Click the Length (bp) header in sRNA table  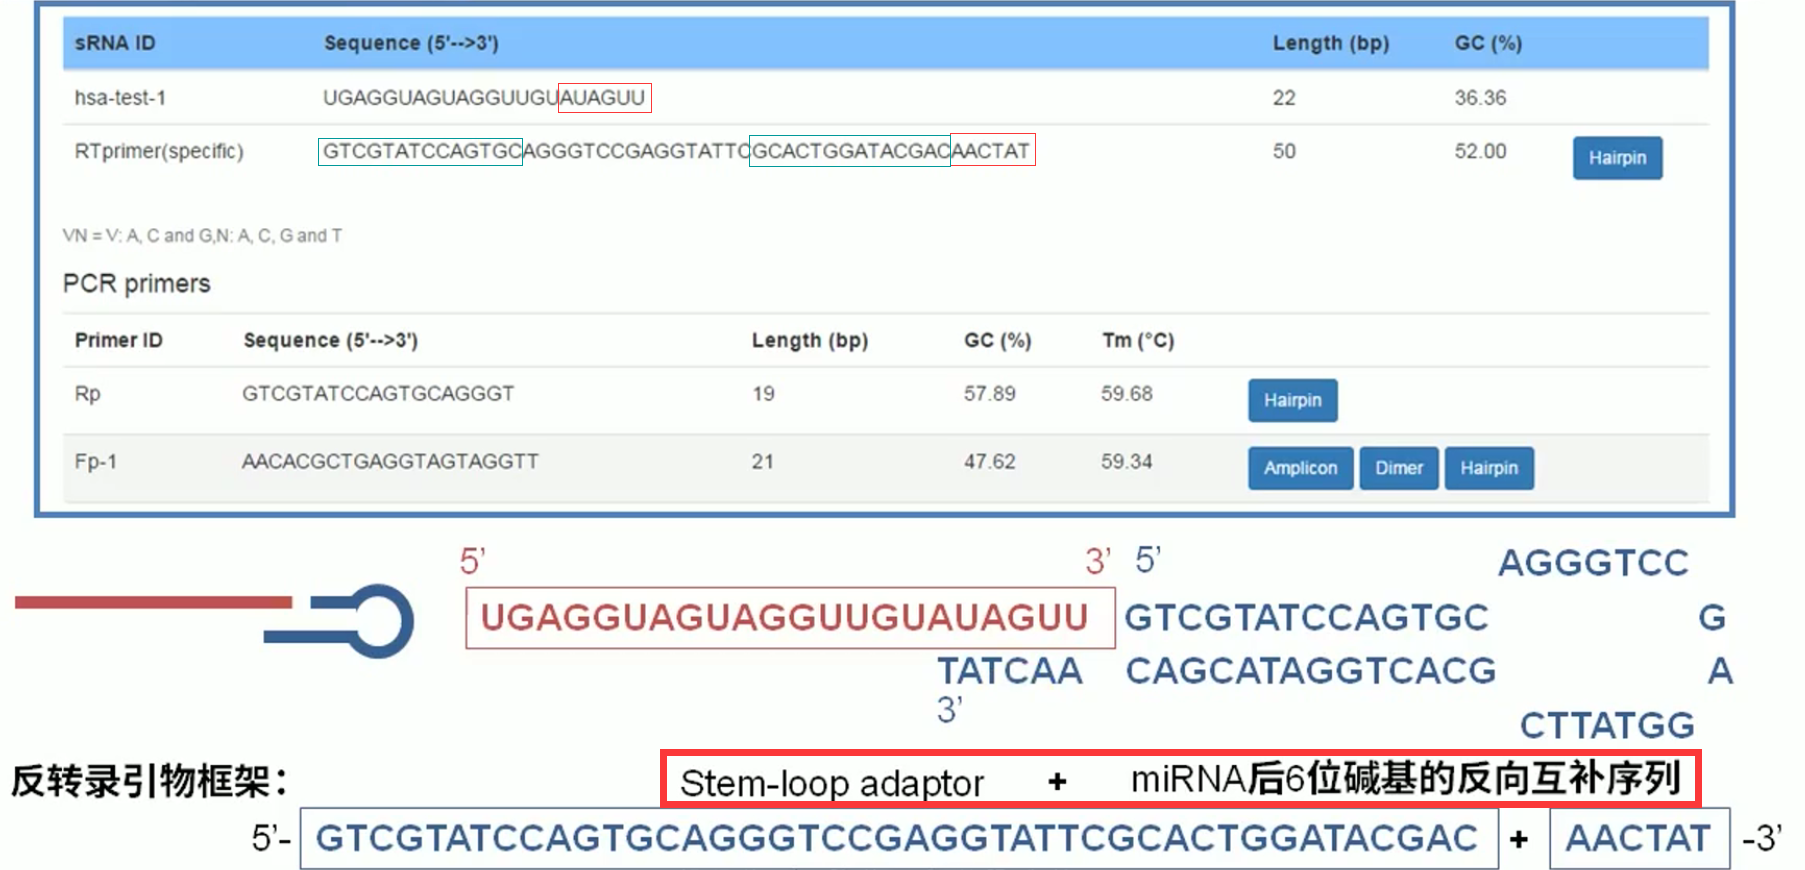pos(1331,43)
